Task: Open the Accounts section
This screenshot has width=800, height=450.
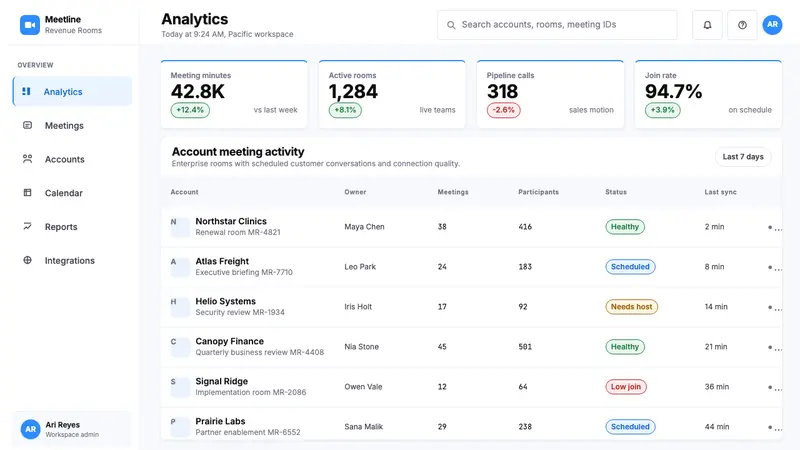Action: point(72,159)
